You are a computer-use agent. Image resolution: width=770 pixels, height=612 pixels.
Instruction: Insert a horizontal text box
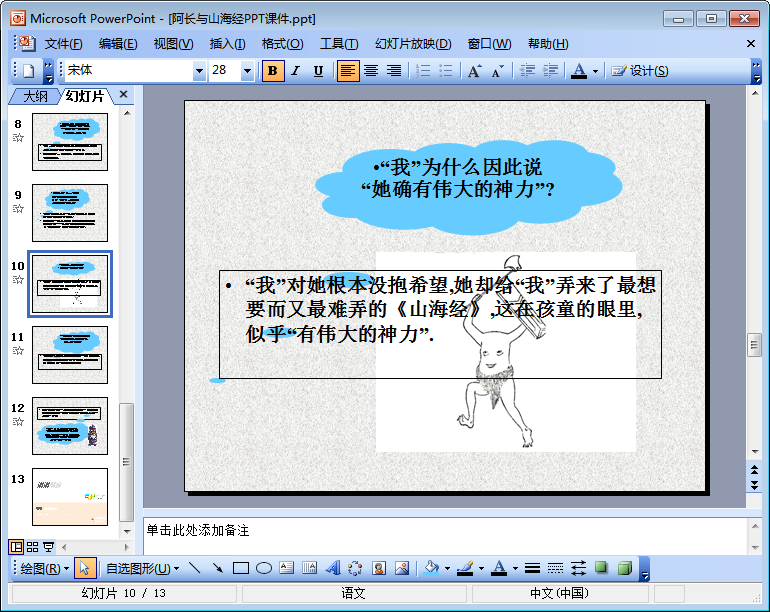pyautogui.click(x=287, y=568)
